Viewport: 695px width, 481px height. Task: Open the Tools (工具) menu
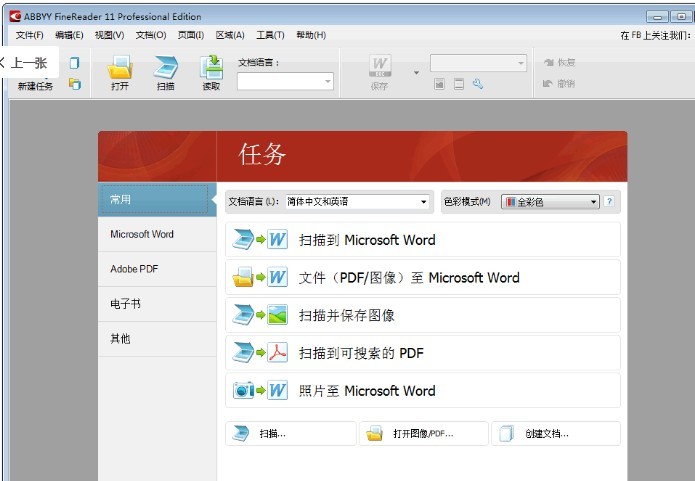tap(270, 35)
